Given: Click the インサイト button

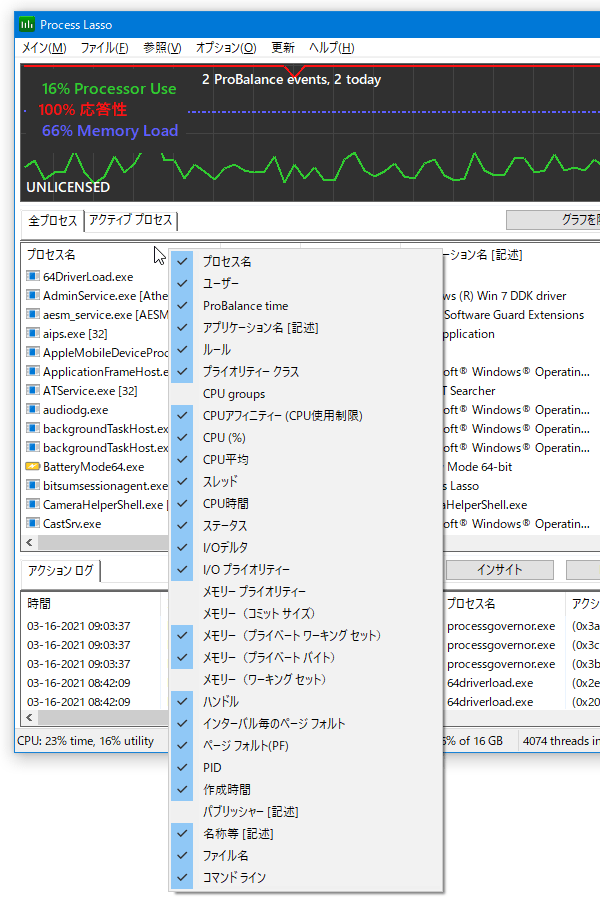Looking at the screenshot, I should pos(499,570).
